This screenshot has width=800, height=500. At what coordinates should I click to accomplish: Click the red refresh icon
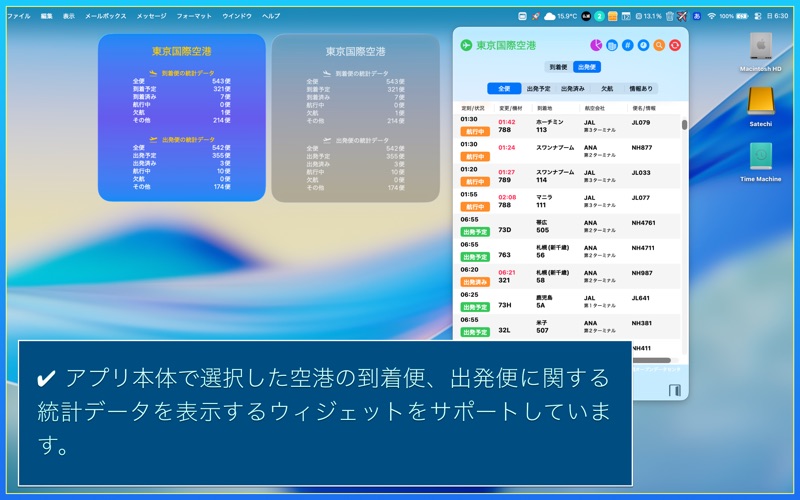pos(675,45)
